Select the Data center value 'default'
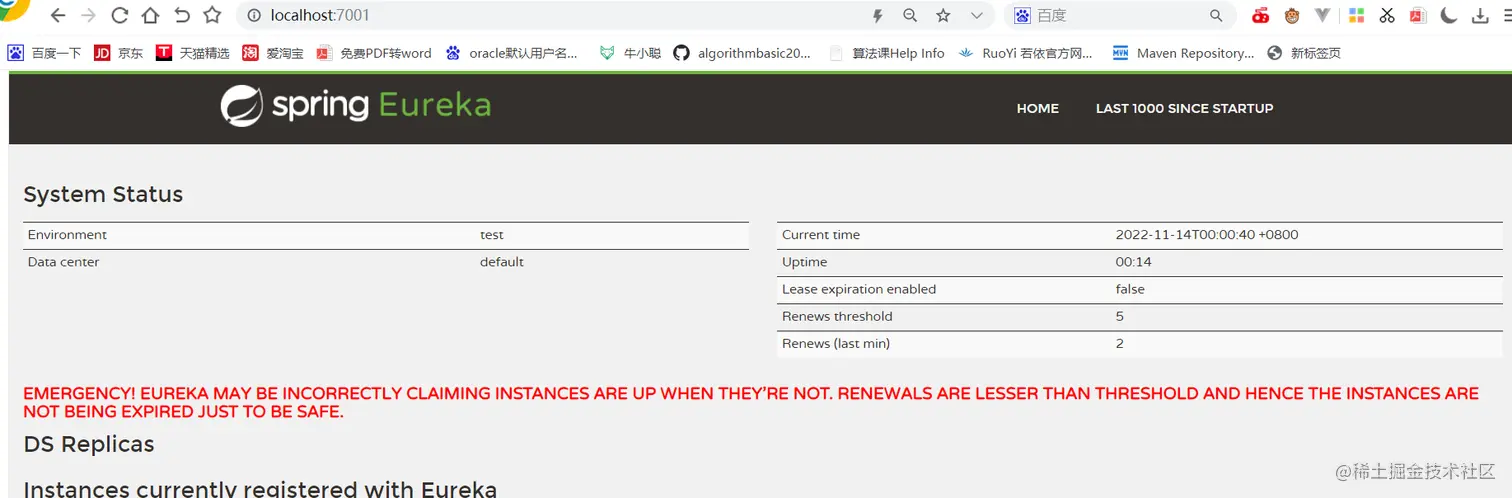This screenshot has height=498, width=1512. pos(502,262)
